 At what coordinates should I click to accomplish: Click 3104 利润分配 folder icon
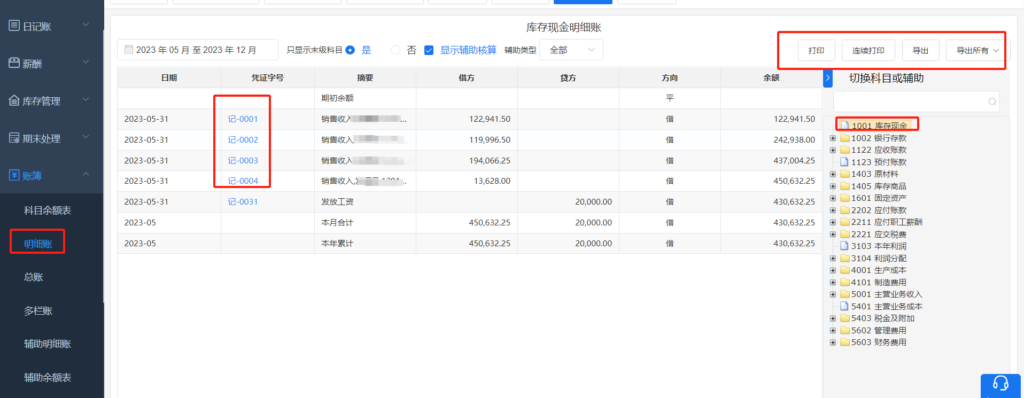coord(844,257)
